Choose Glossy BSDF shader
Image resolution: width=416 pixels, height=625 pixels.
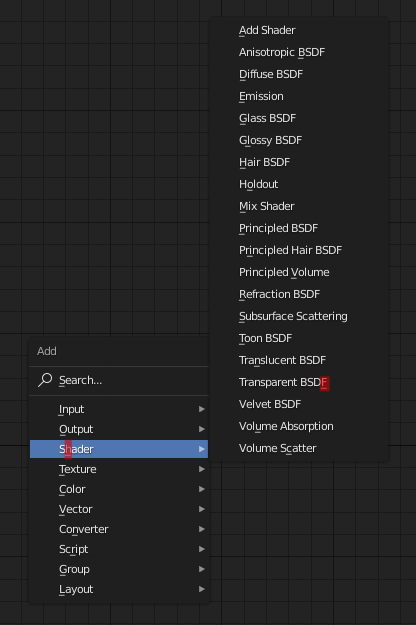(299, 140)
